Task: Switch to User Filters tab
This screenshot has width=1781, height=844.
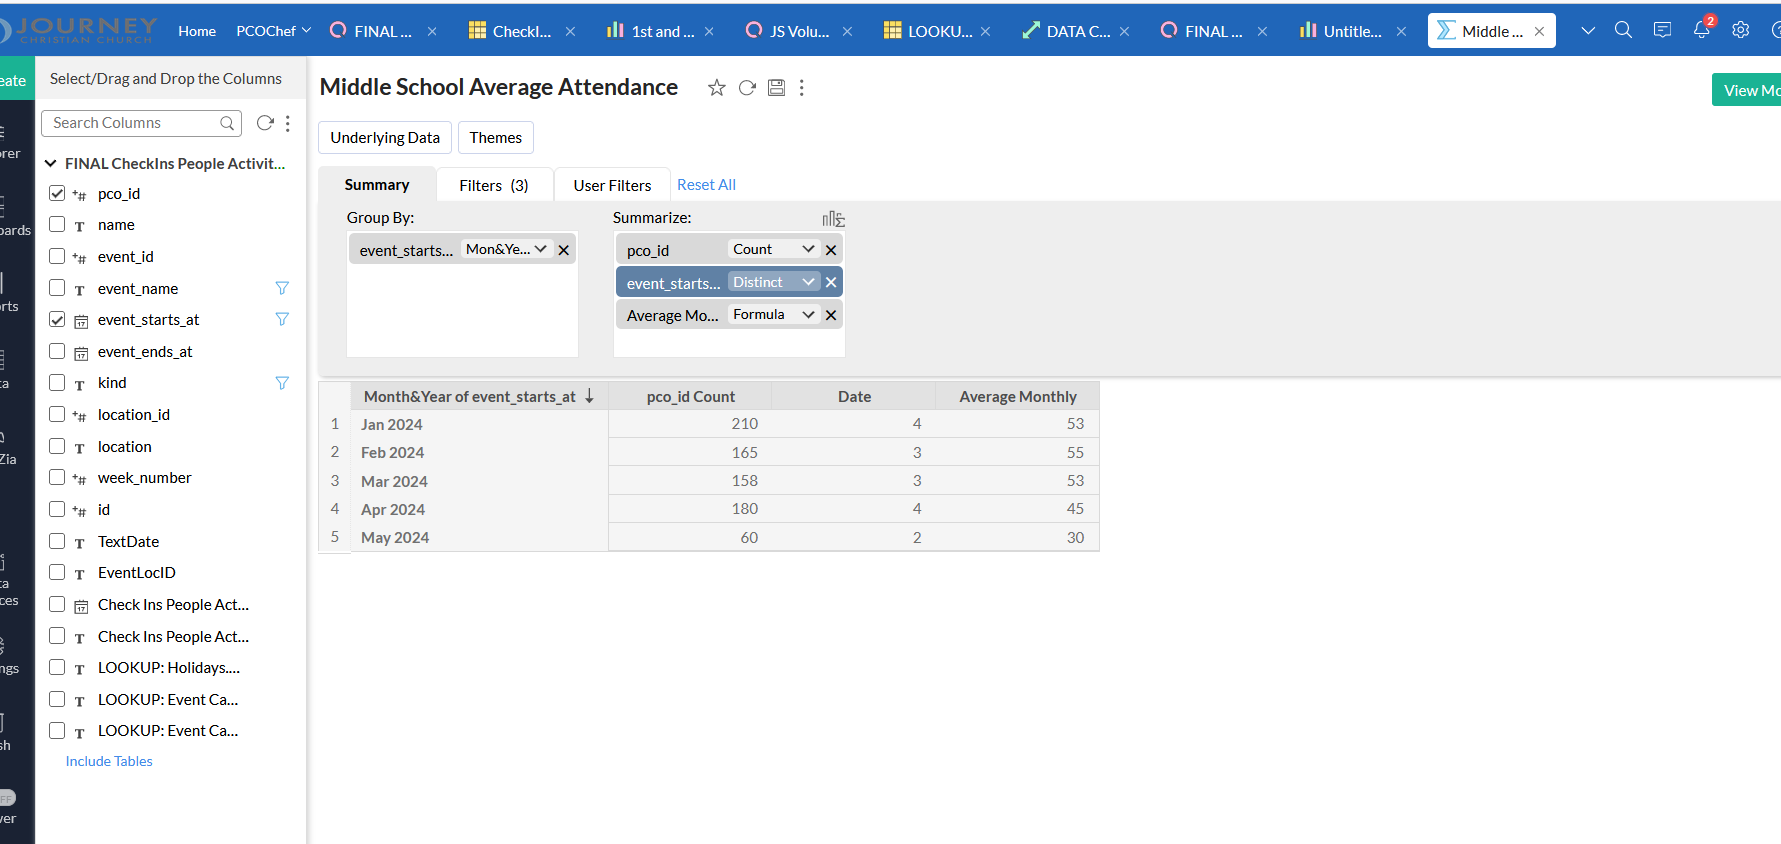Action: click(612, 186)
